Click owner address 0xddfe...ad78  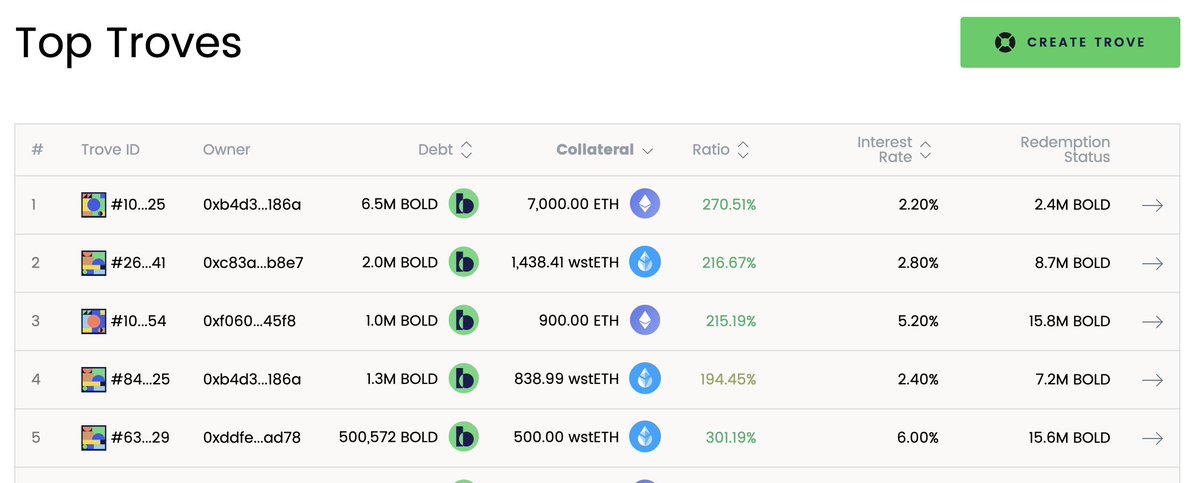252,438
